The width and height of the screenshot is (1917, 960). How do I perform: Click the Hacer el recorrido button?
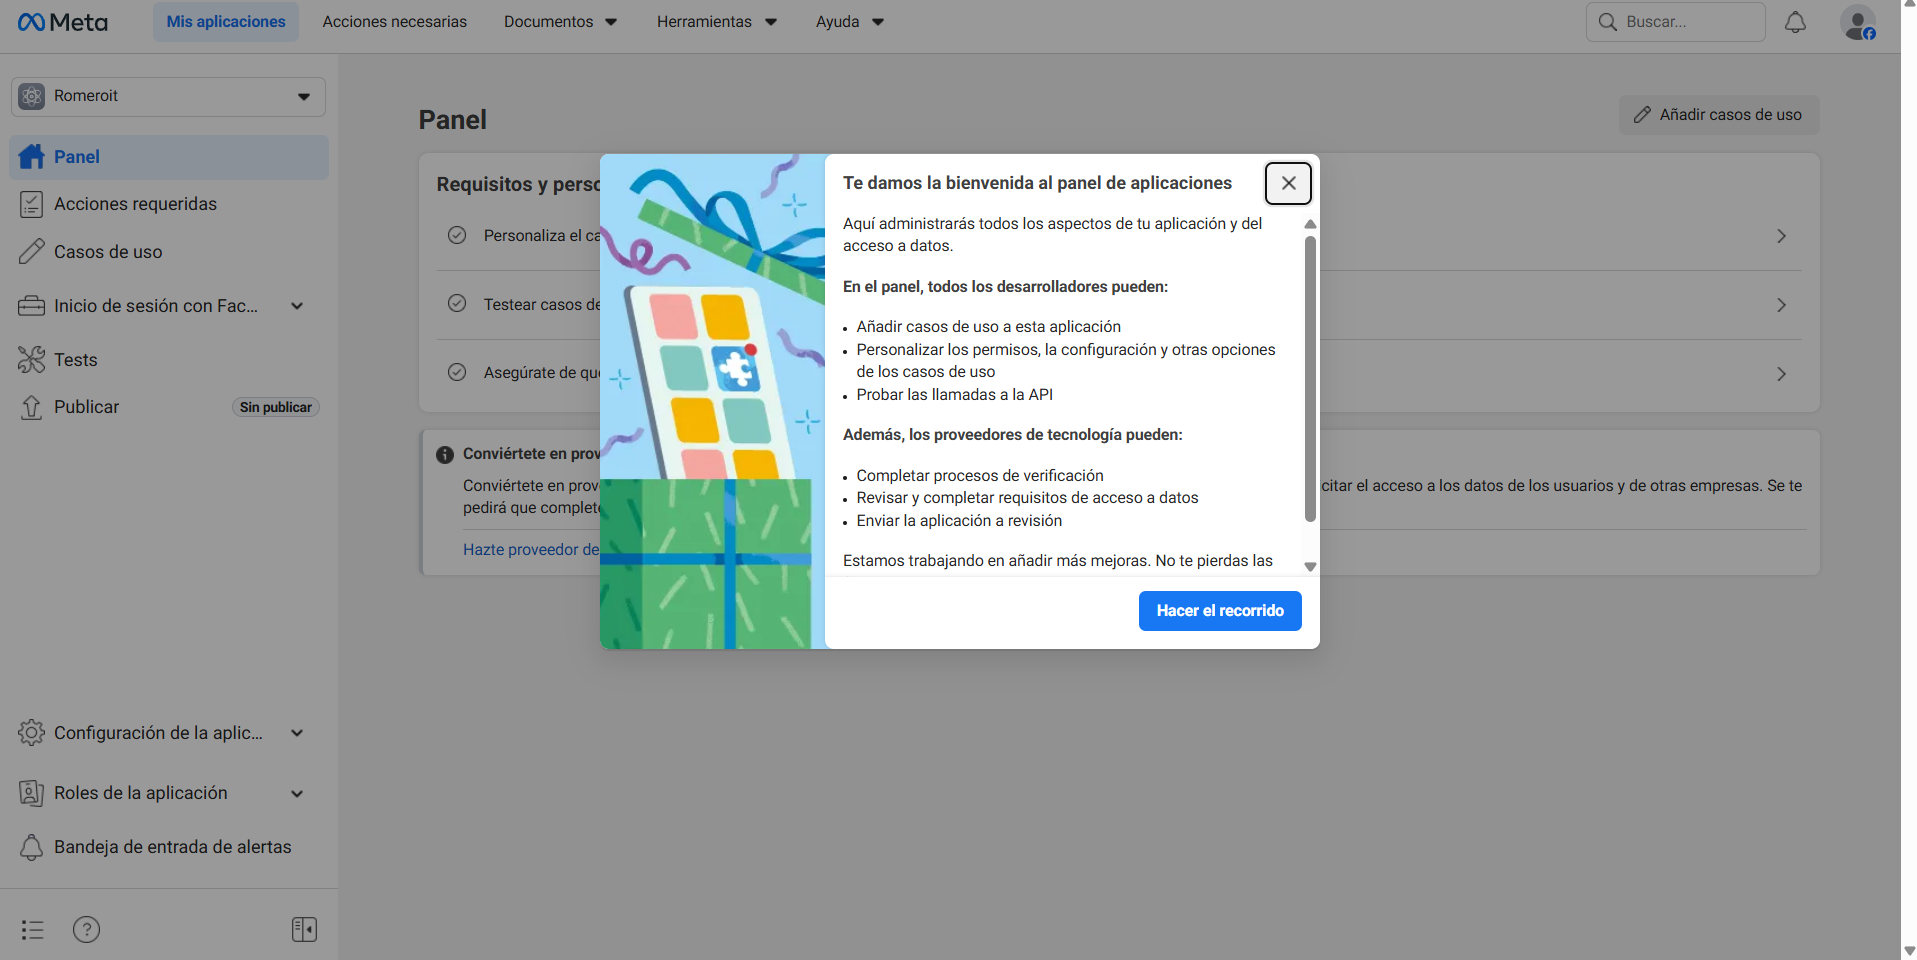[x=1220, y=611]
